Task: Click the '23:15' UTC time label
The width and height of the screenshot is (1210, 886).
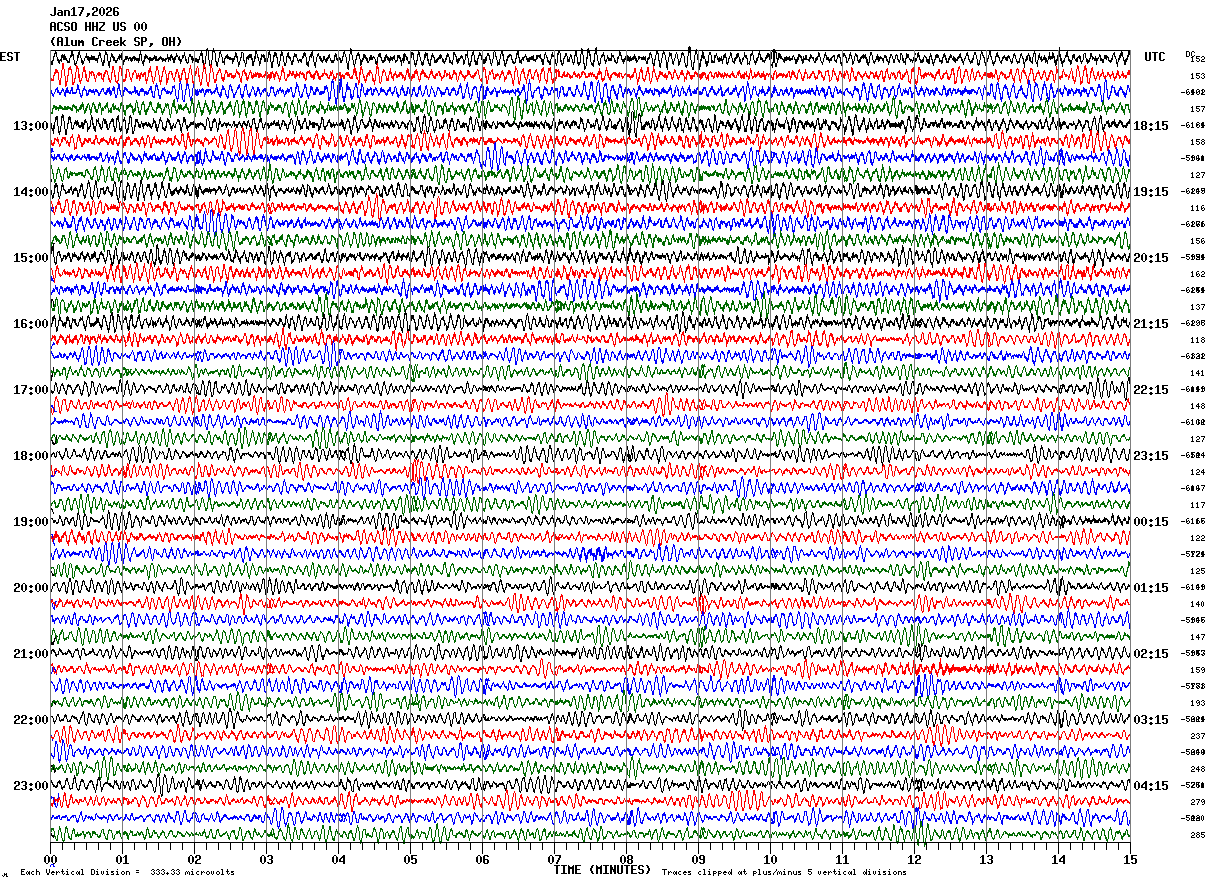Action: (1151, 456)
